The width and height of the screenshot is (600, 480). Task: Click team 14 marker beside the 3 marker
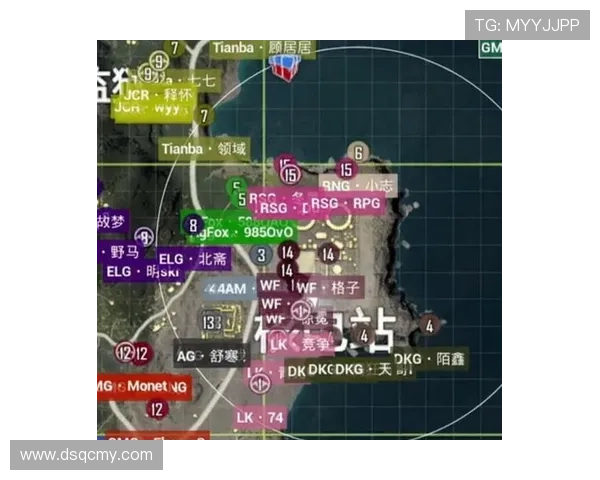(287, 252)
